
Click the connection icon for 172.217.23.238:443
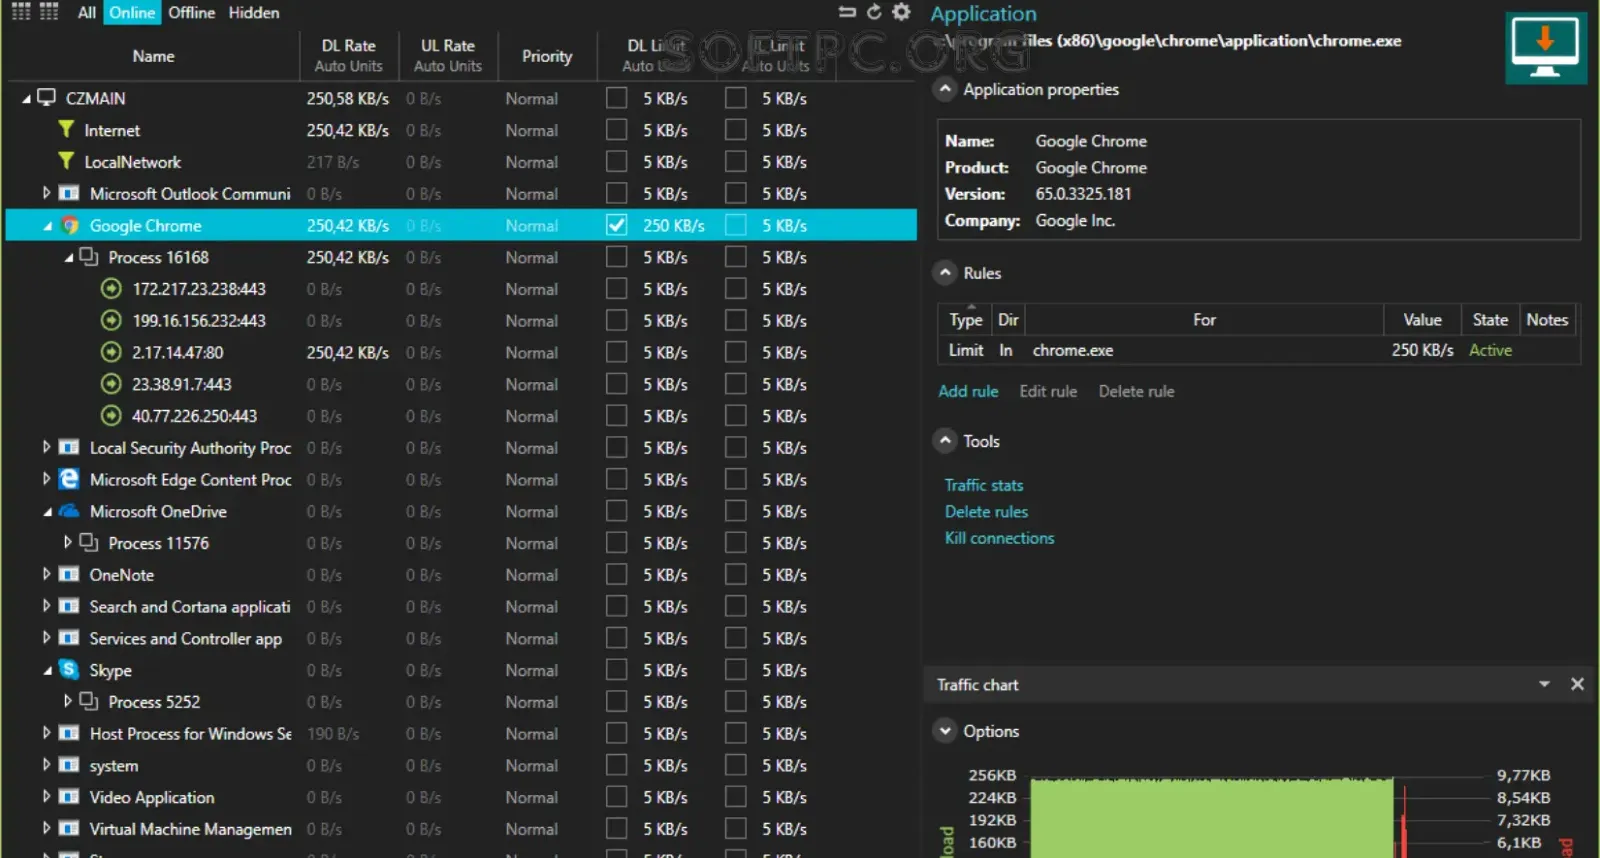(x=112, y=289)
